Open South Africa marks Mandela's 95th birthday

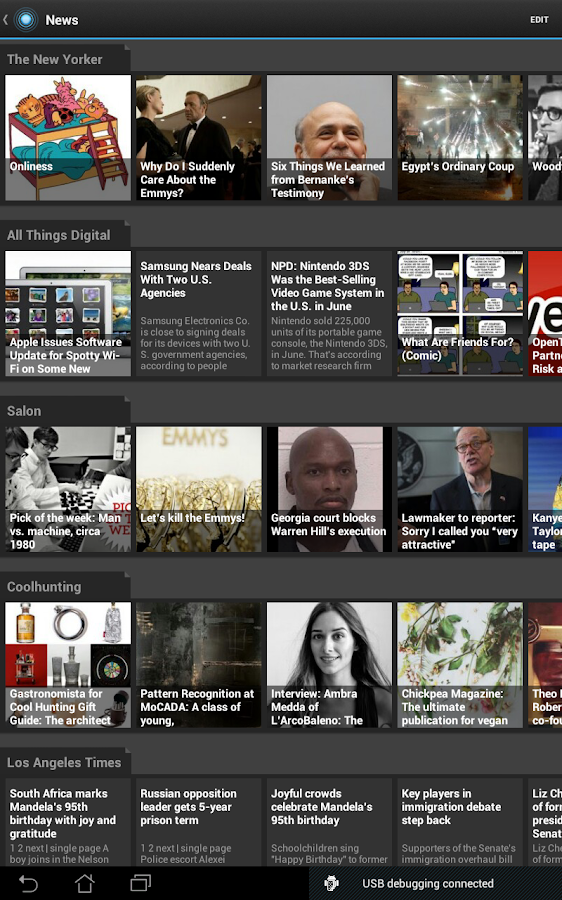(68, 822)
